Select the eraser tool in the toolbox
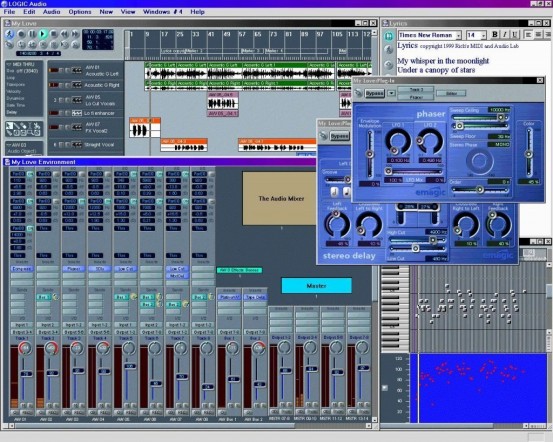This screenshot has height=442, width=553. click(x=23, y=126)
